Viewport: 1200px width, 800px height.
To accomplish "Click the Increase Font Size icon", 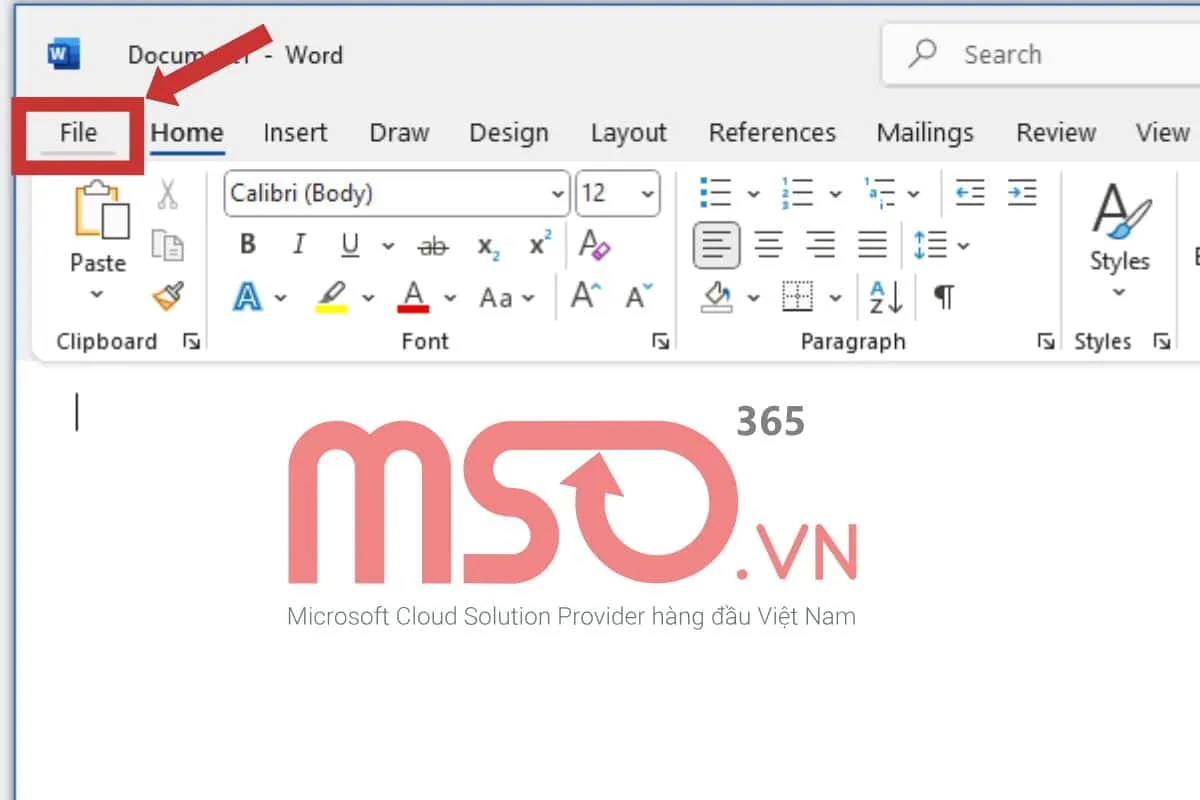I will 585,293.
